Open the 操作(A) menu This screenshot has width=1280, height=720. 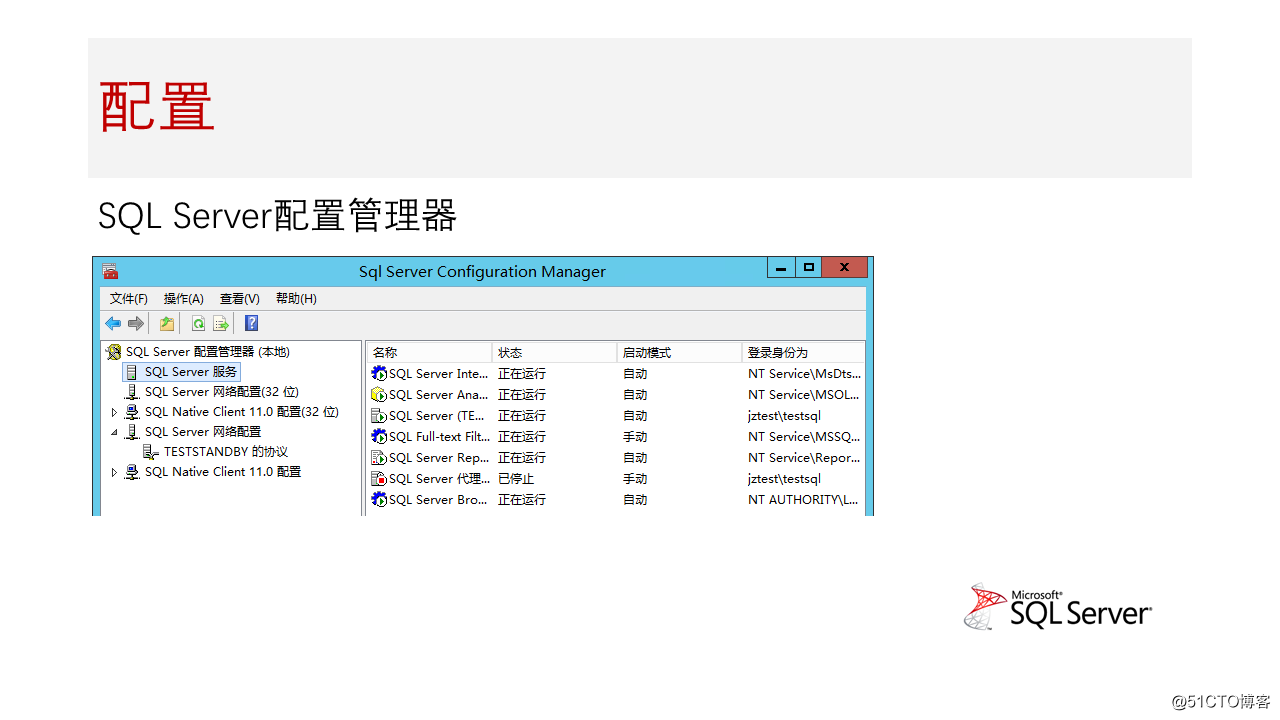(184, 299)
